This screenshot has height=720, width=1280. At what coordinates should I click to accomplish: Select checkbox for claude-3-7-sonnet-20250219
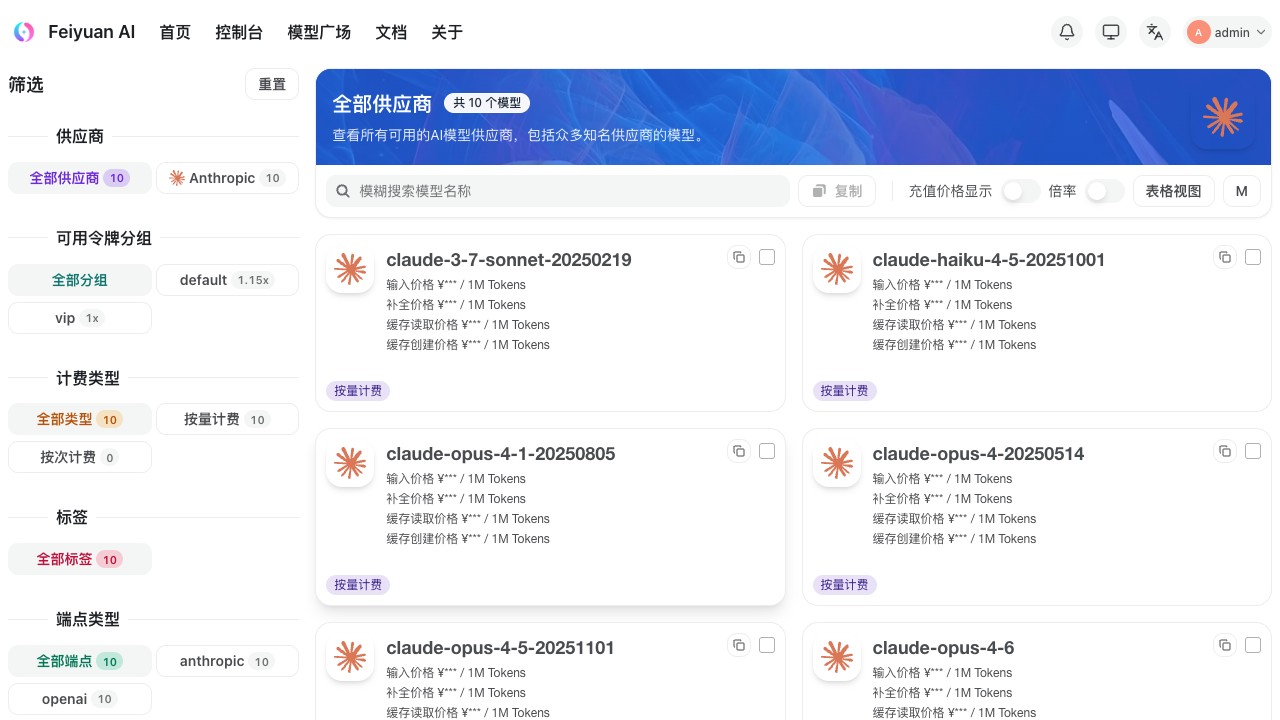coord(767,257)
